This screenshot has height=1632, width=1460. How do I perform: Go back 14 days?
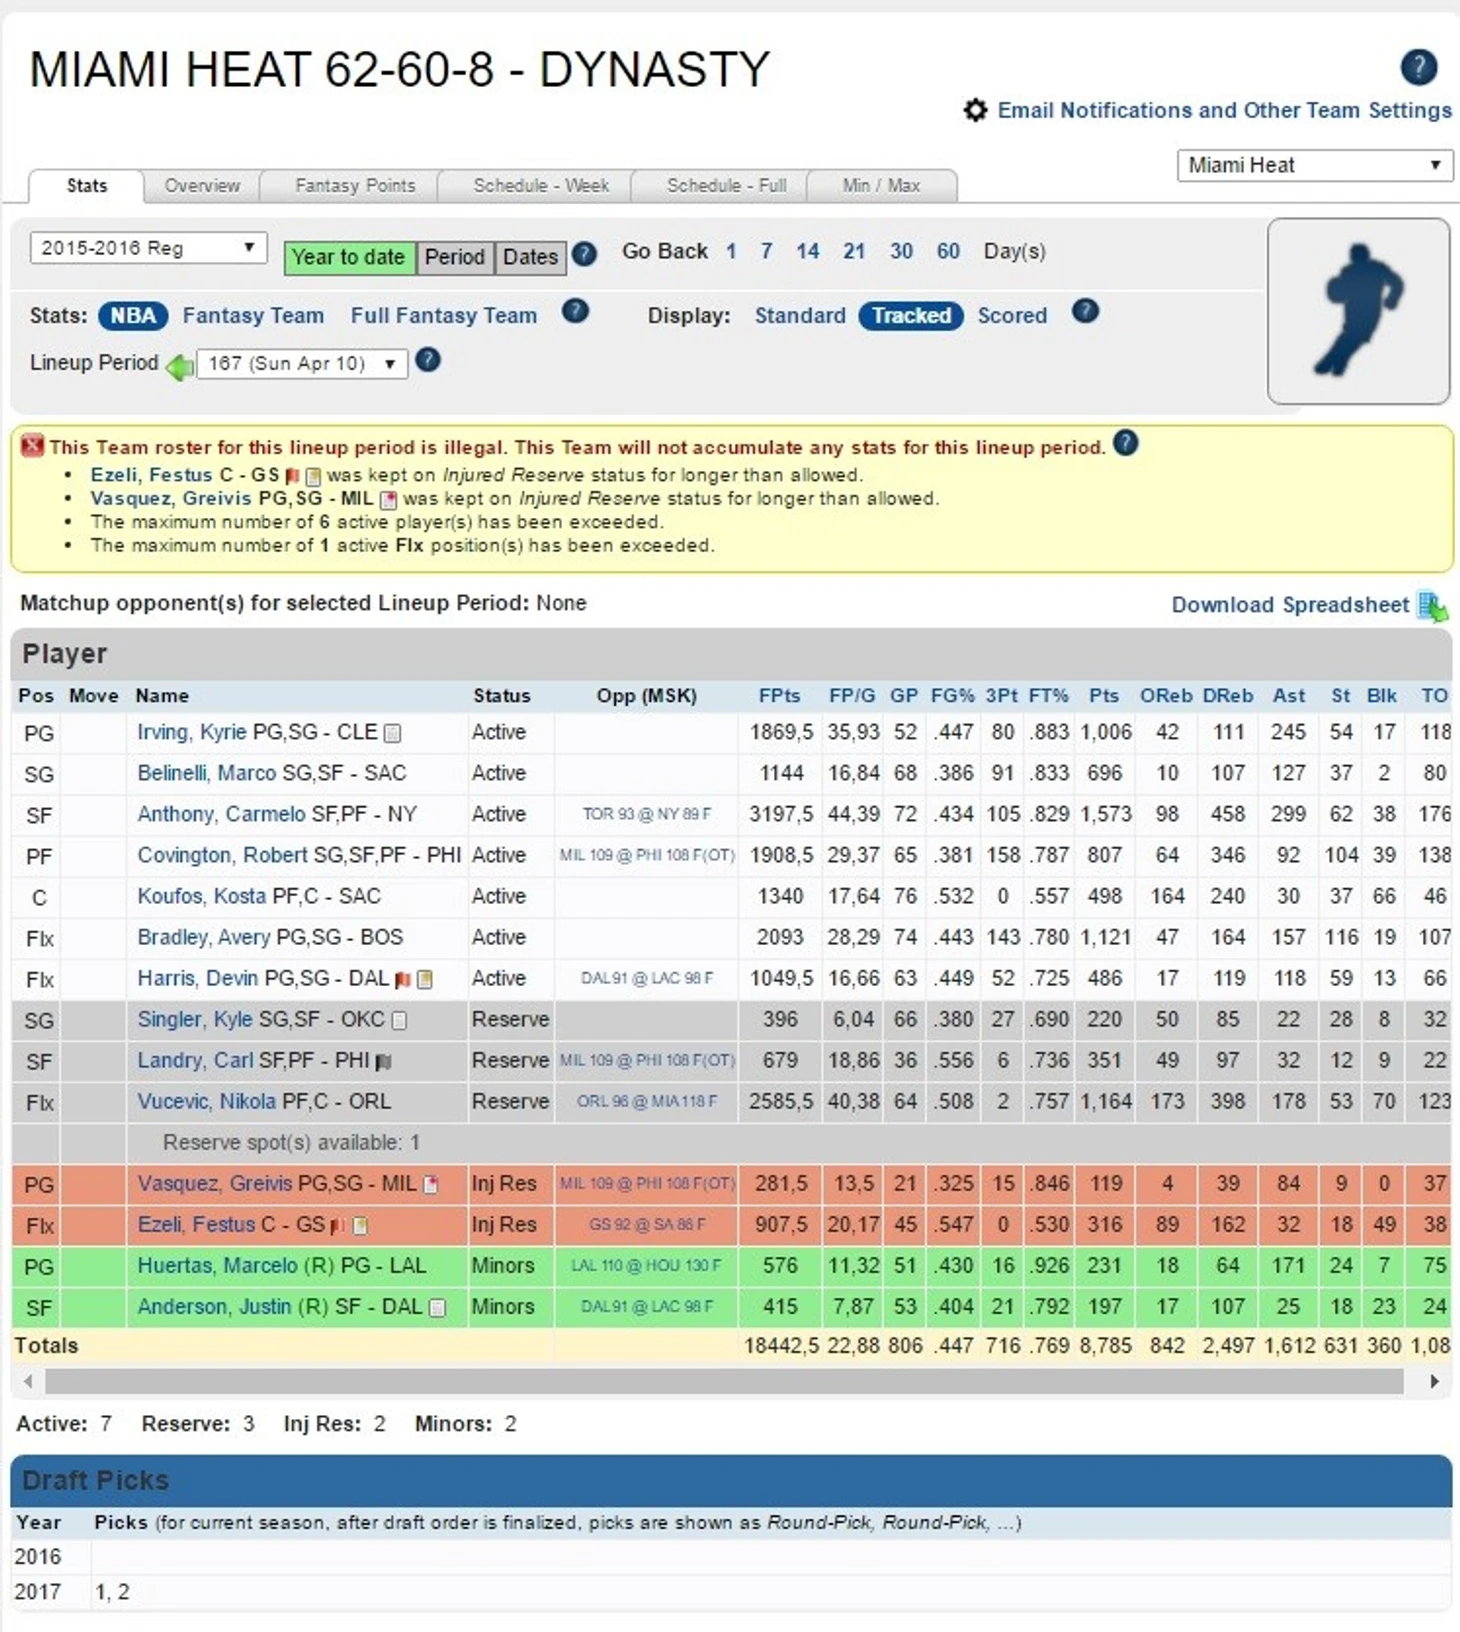[807, 251]
